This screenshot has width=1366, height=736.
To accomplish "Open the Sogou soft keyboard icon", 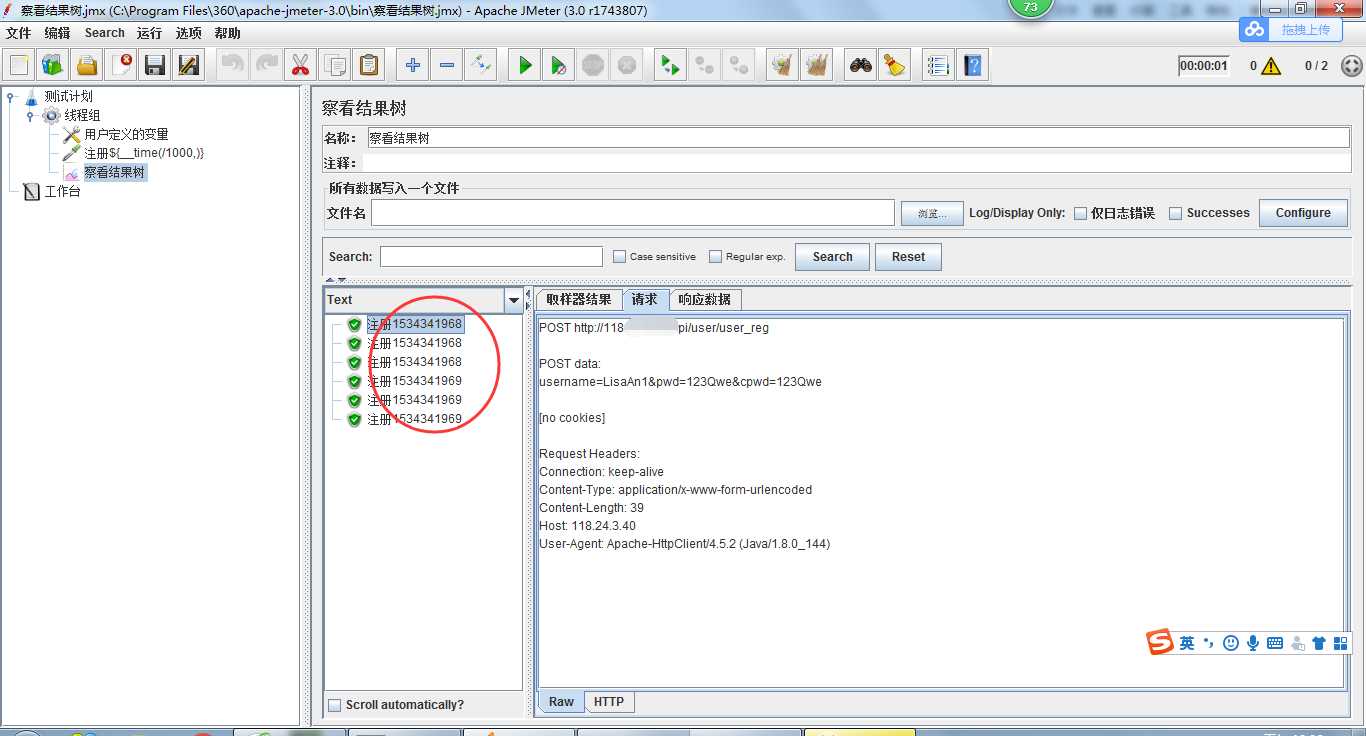I will pyautogui.click(x=1275, y=643).
